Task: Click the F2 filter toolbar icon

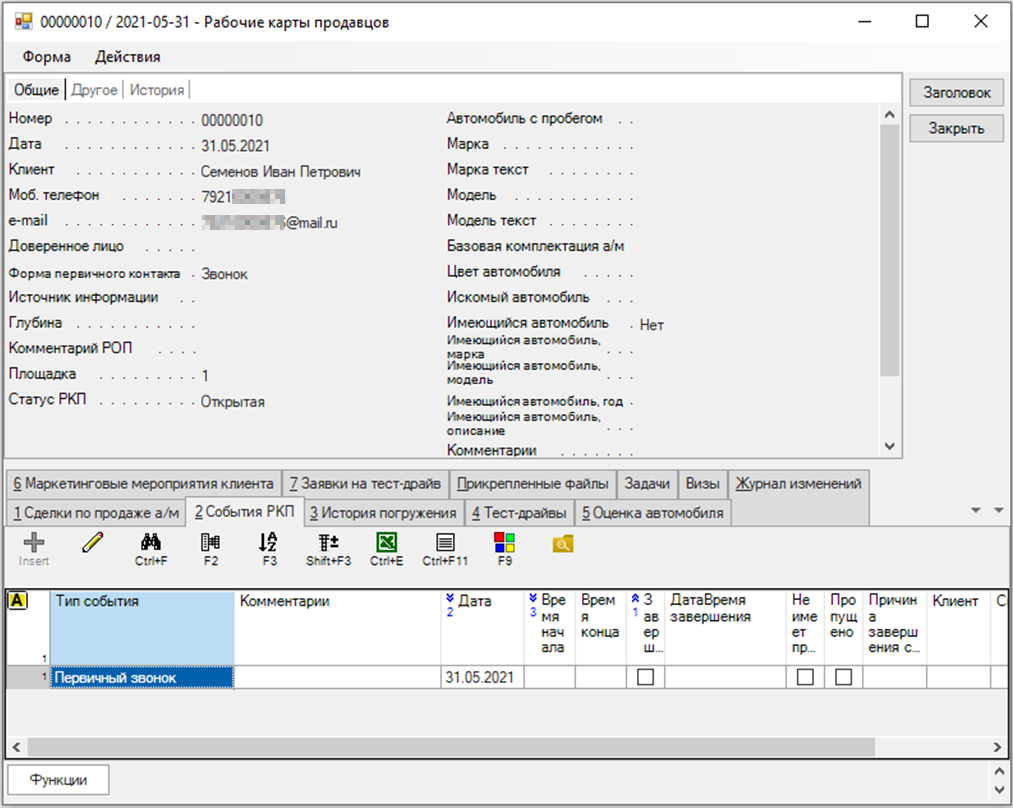Action: [210, 543]
